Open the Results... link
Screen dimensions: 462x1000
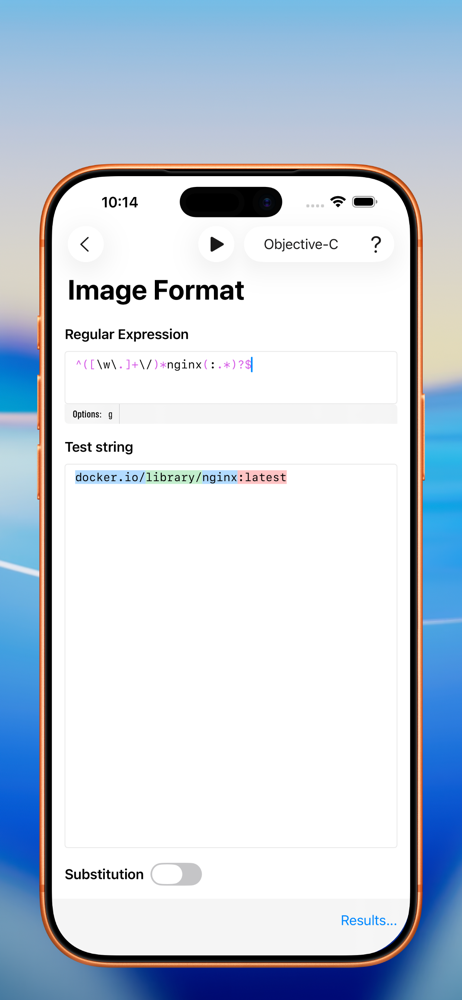[x=369, y=920]
